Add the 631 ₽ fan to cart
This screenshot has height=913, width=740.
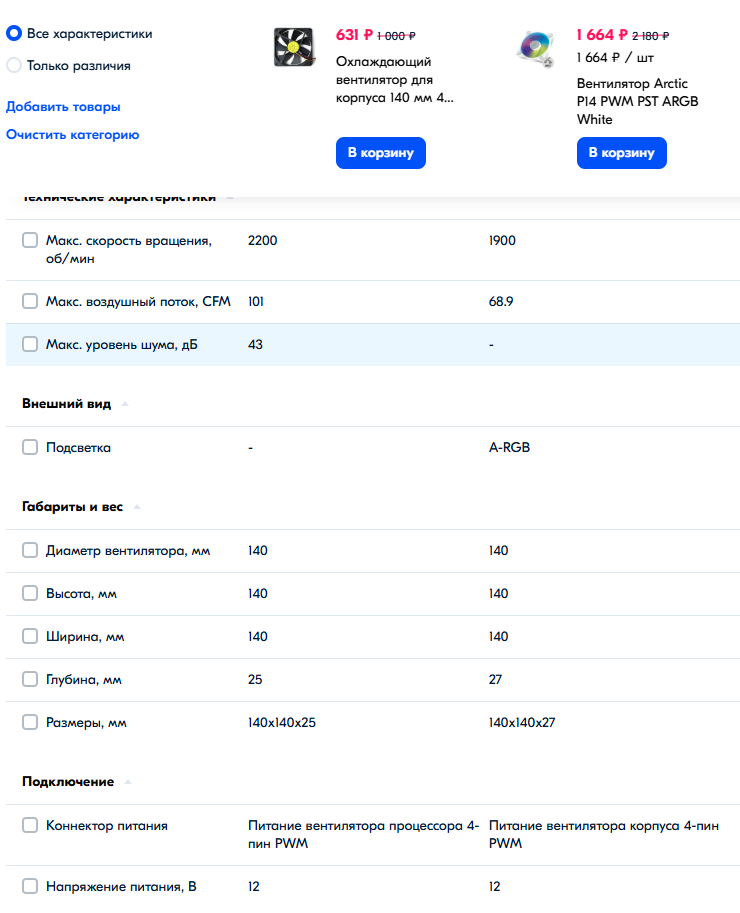pyautogui.click(x=381, y=153)
